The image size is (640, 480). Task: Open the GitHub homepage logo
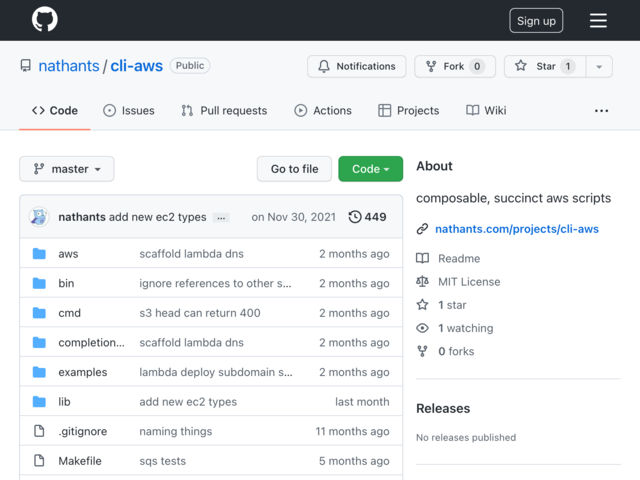45,19
